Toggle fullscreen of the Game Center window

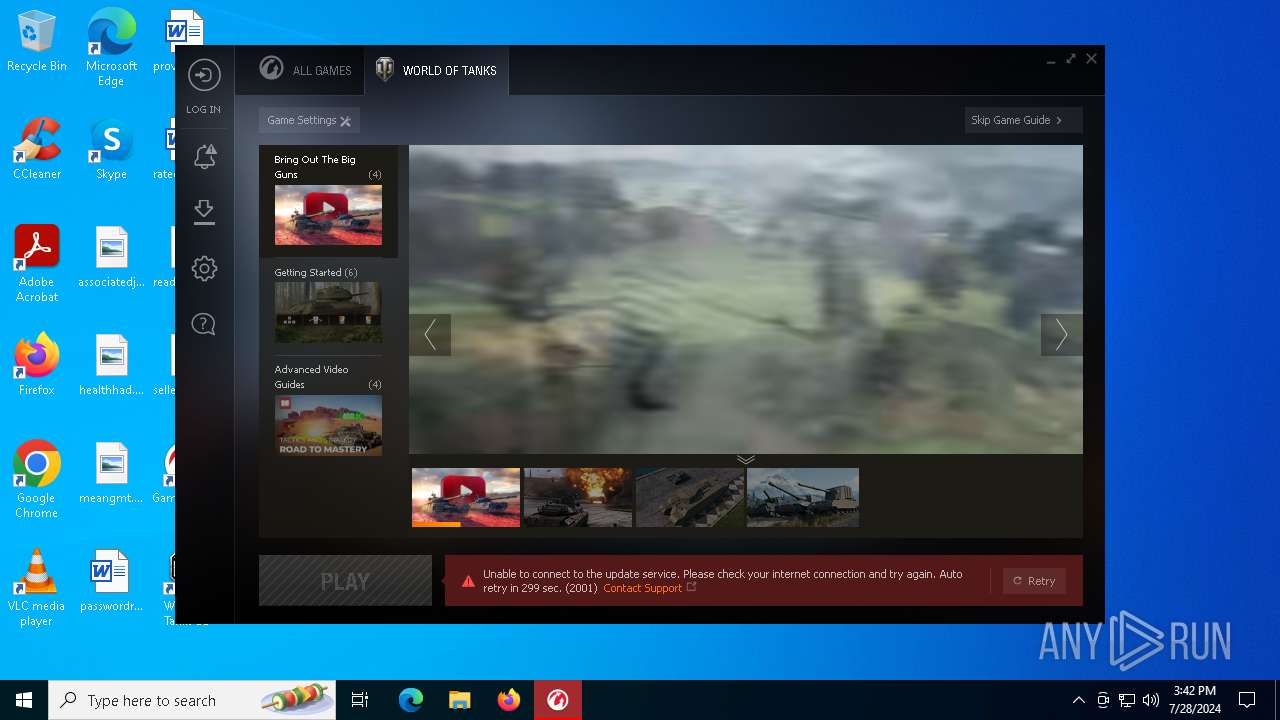pyautogui.click(x=1071, y=59)
